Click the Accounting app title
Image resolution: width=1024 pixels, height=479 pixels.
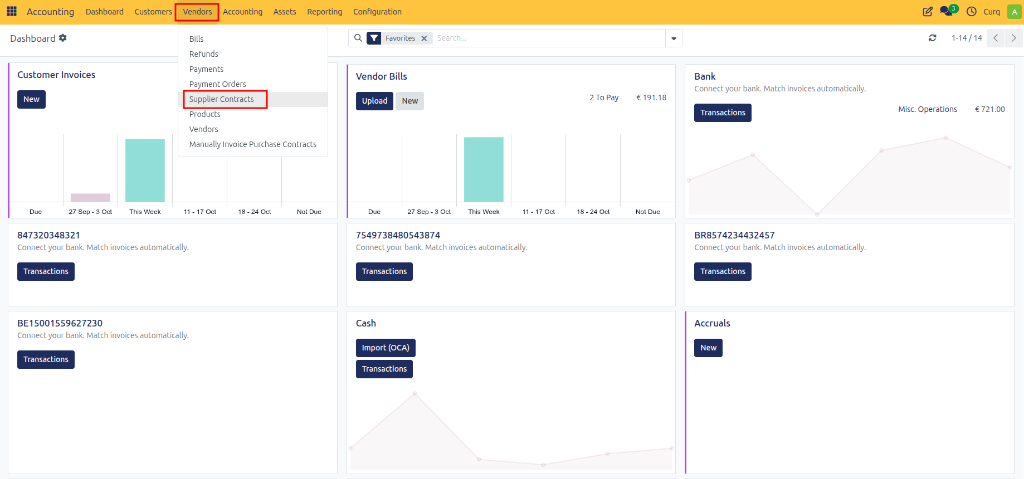[50, 12]
